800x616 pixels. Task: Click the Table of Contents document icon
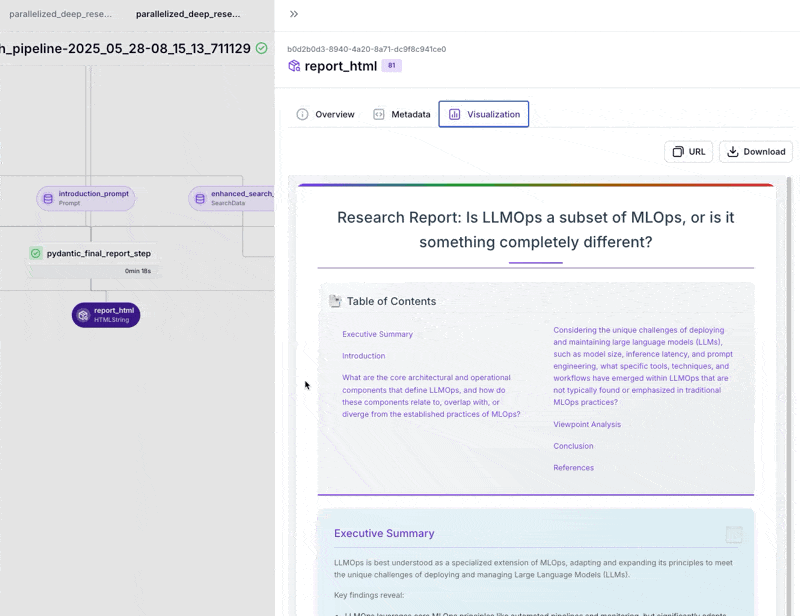pos(335,301)
